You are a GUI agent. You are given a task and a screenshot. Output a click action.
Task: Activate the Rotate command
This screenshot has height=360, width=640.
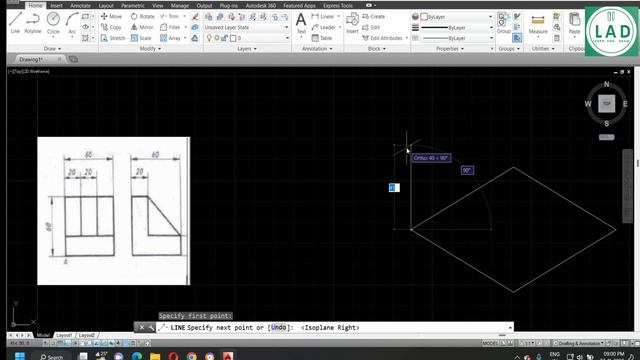143,16
